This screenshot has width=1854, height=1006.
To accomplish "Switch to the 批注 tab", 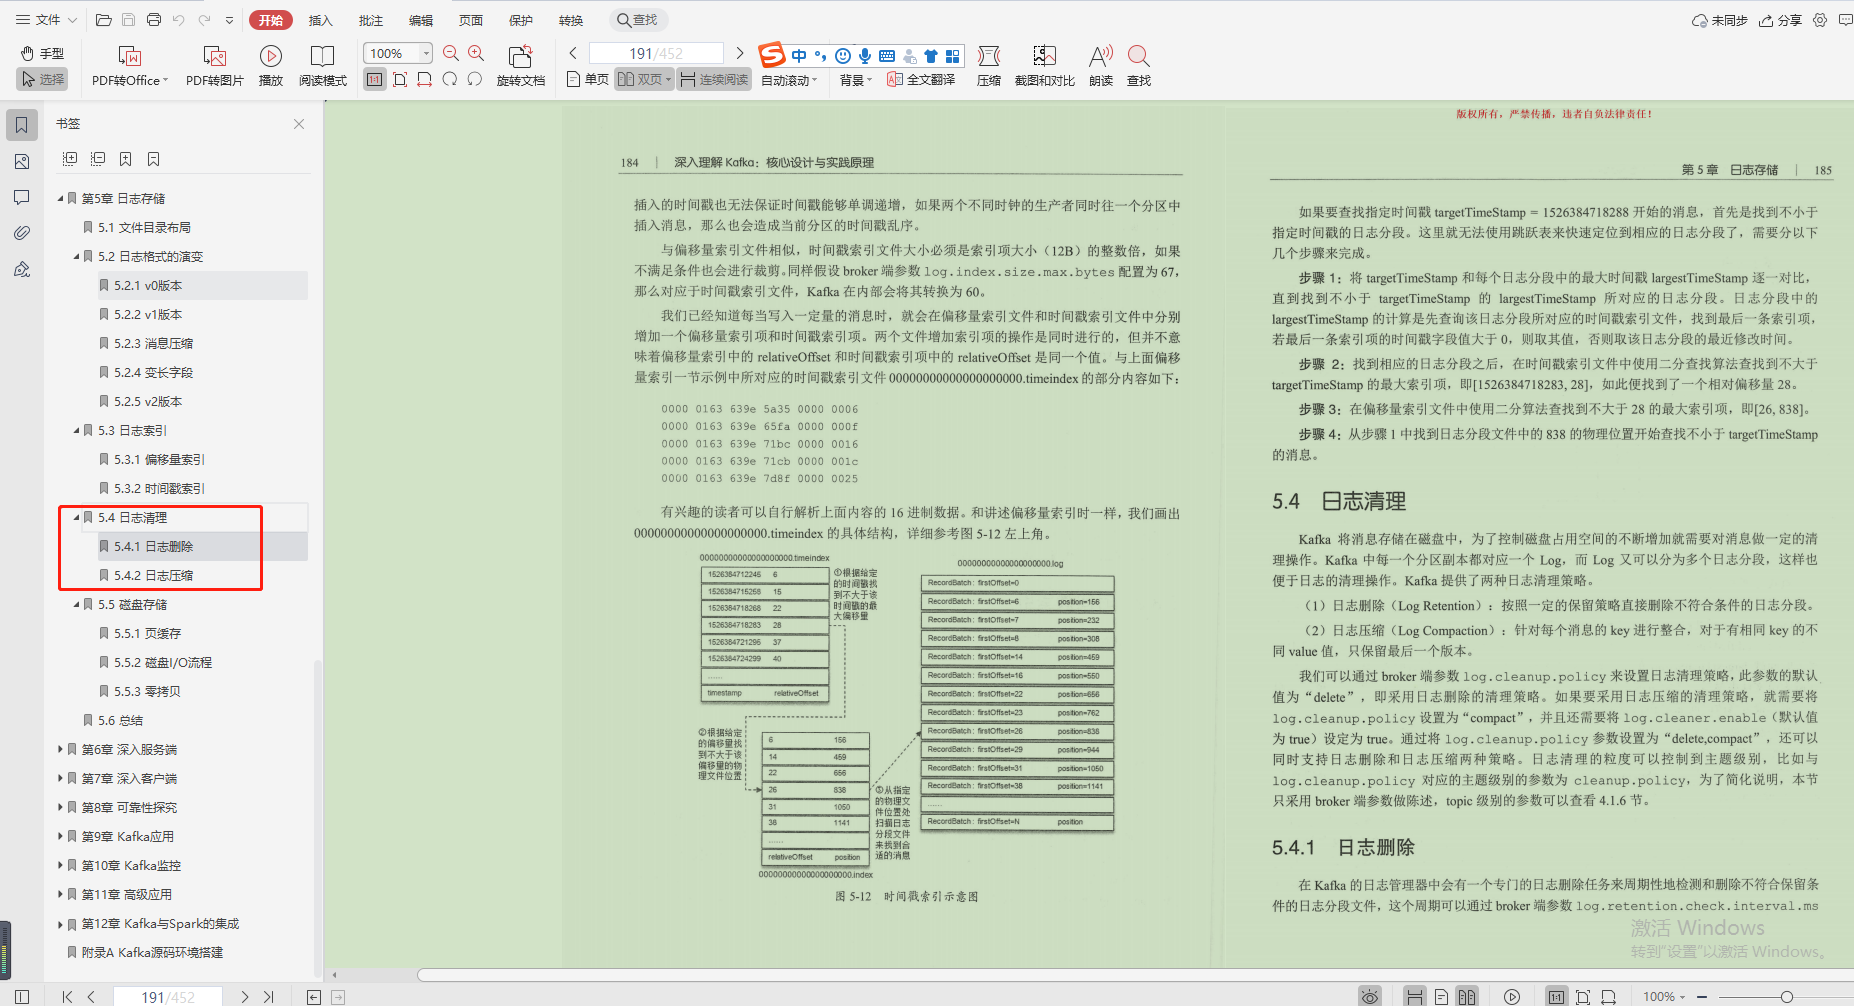I will (371, 20).
